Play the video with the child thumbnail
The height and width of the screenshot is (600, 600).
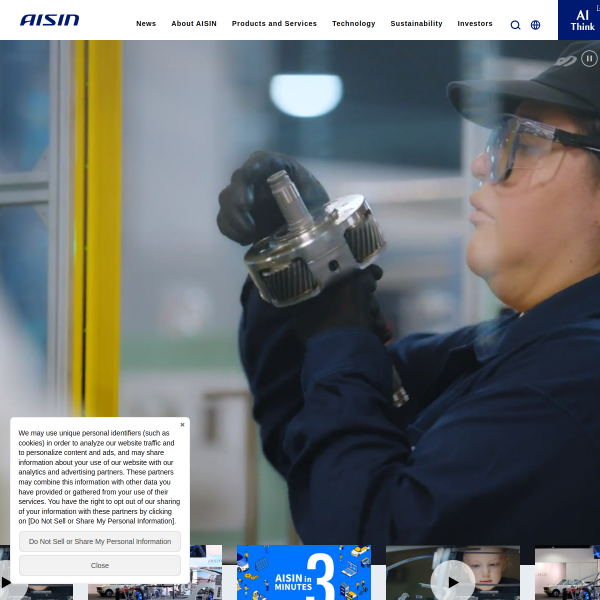(x=453, y=582)
